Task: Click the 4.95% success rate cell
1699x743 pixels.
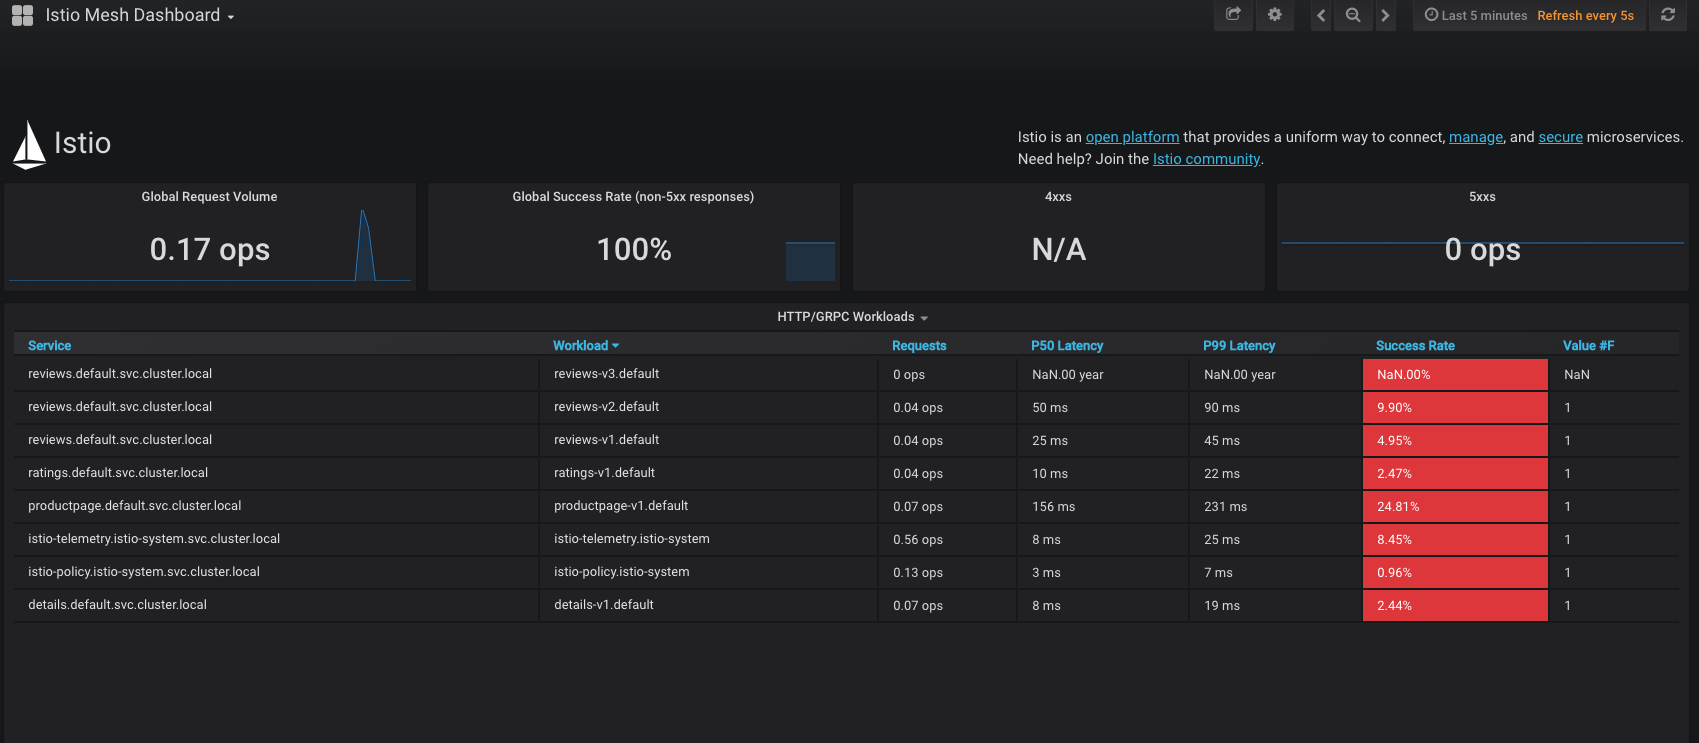Action: 1455,440
